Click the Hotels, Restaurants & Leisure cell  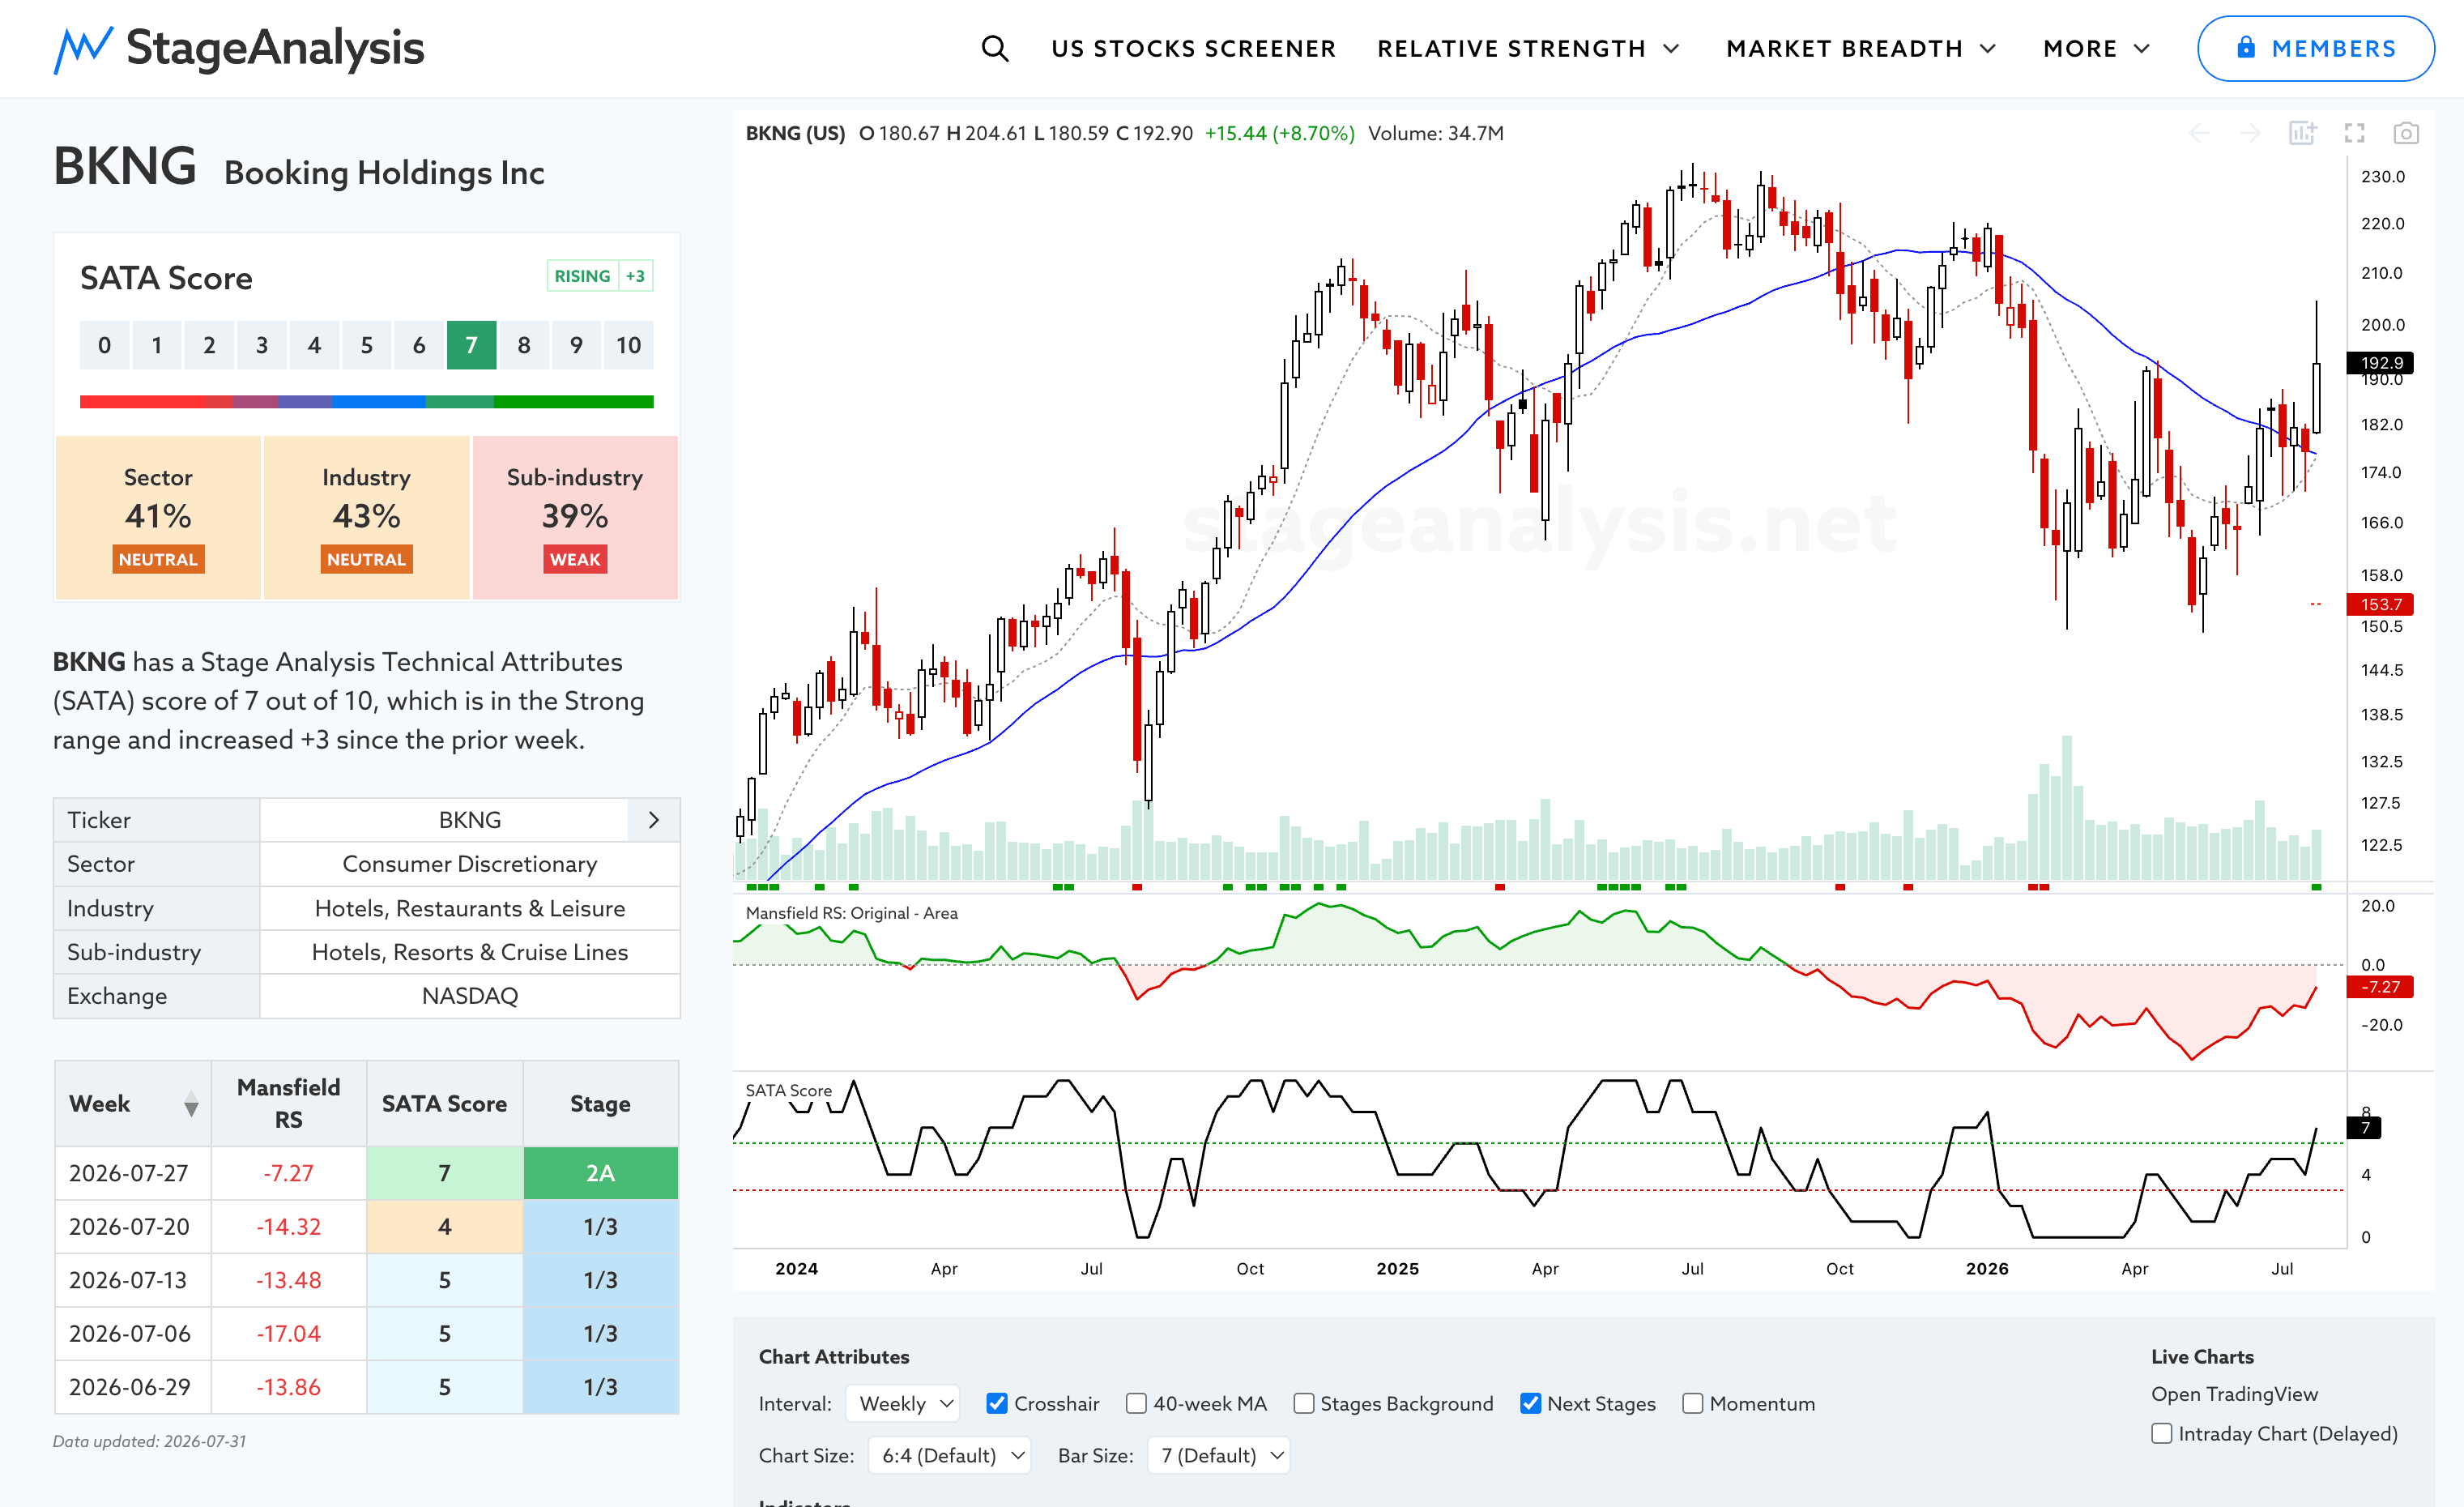click(x=470, y=908)
